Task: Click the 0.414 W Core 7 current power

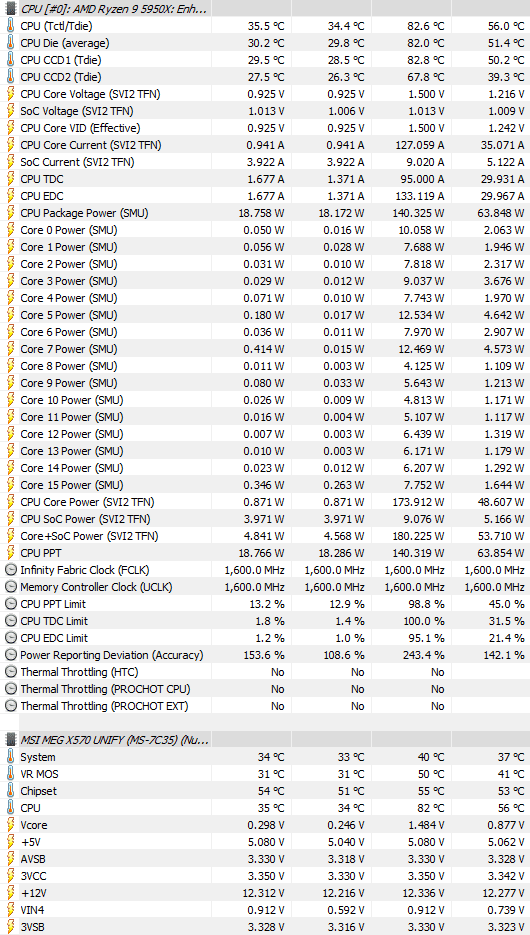Action: coord(264,349)
